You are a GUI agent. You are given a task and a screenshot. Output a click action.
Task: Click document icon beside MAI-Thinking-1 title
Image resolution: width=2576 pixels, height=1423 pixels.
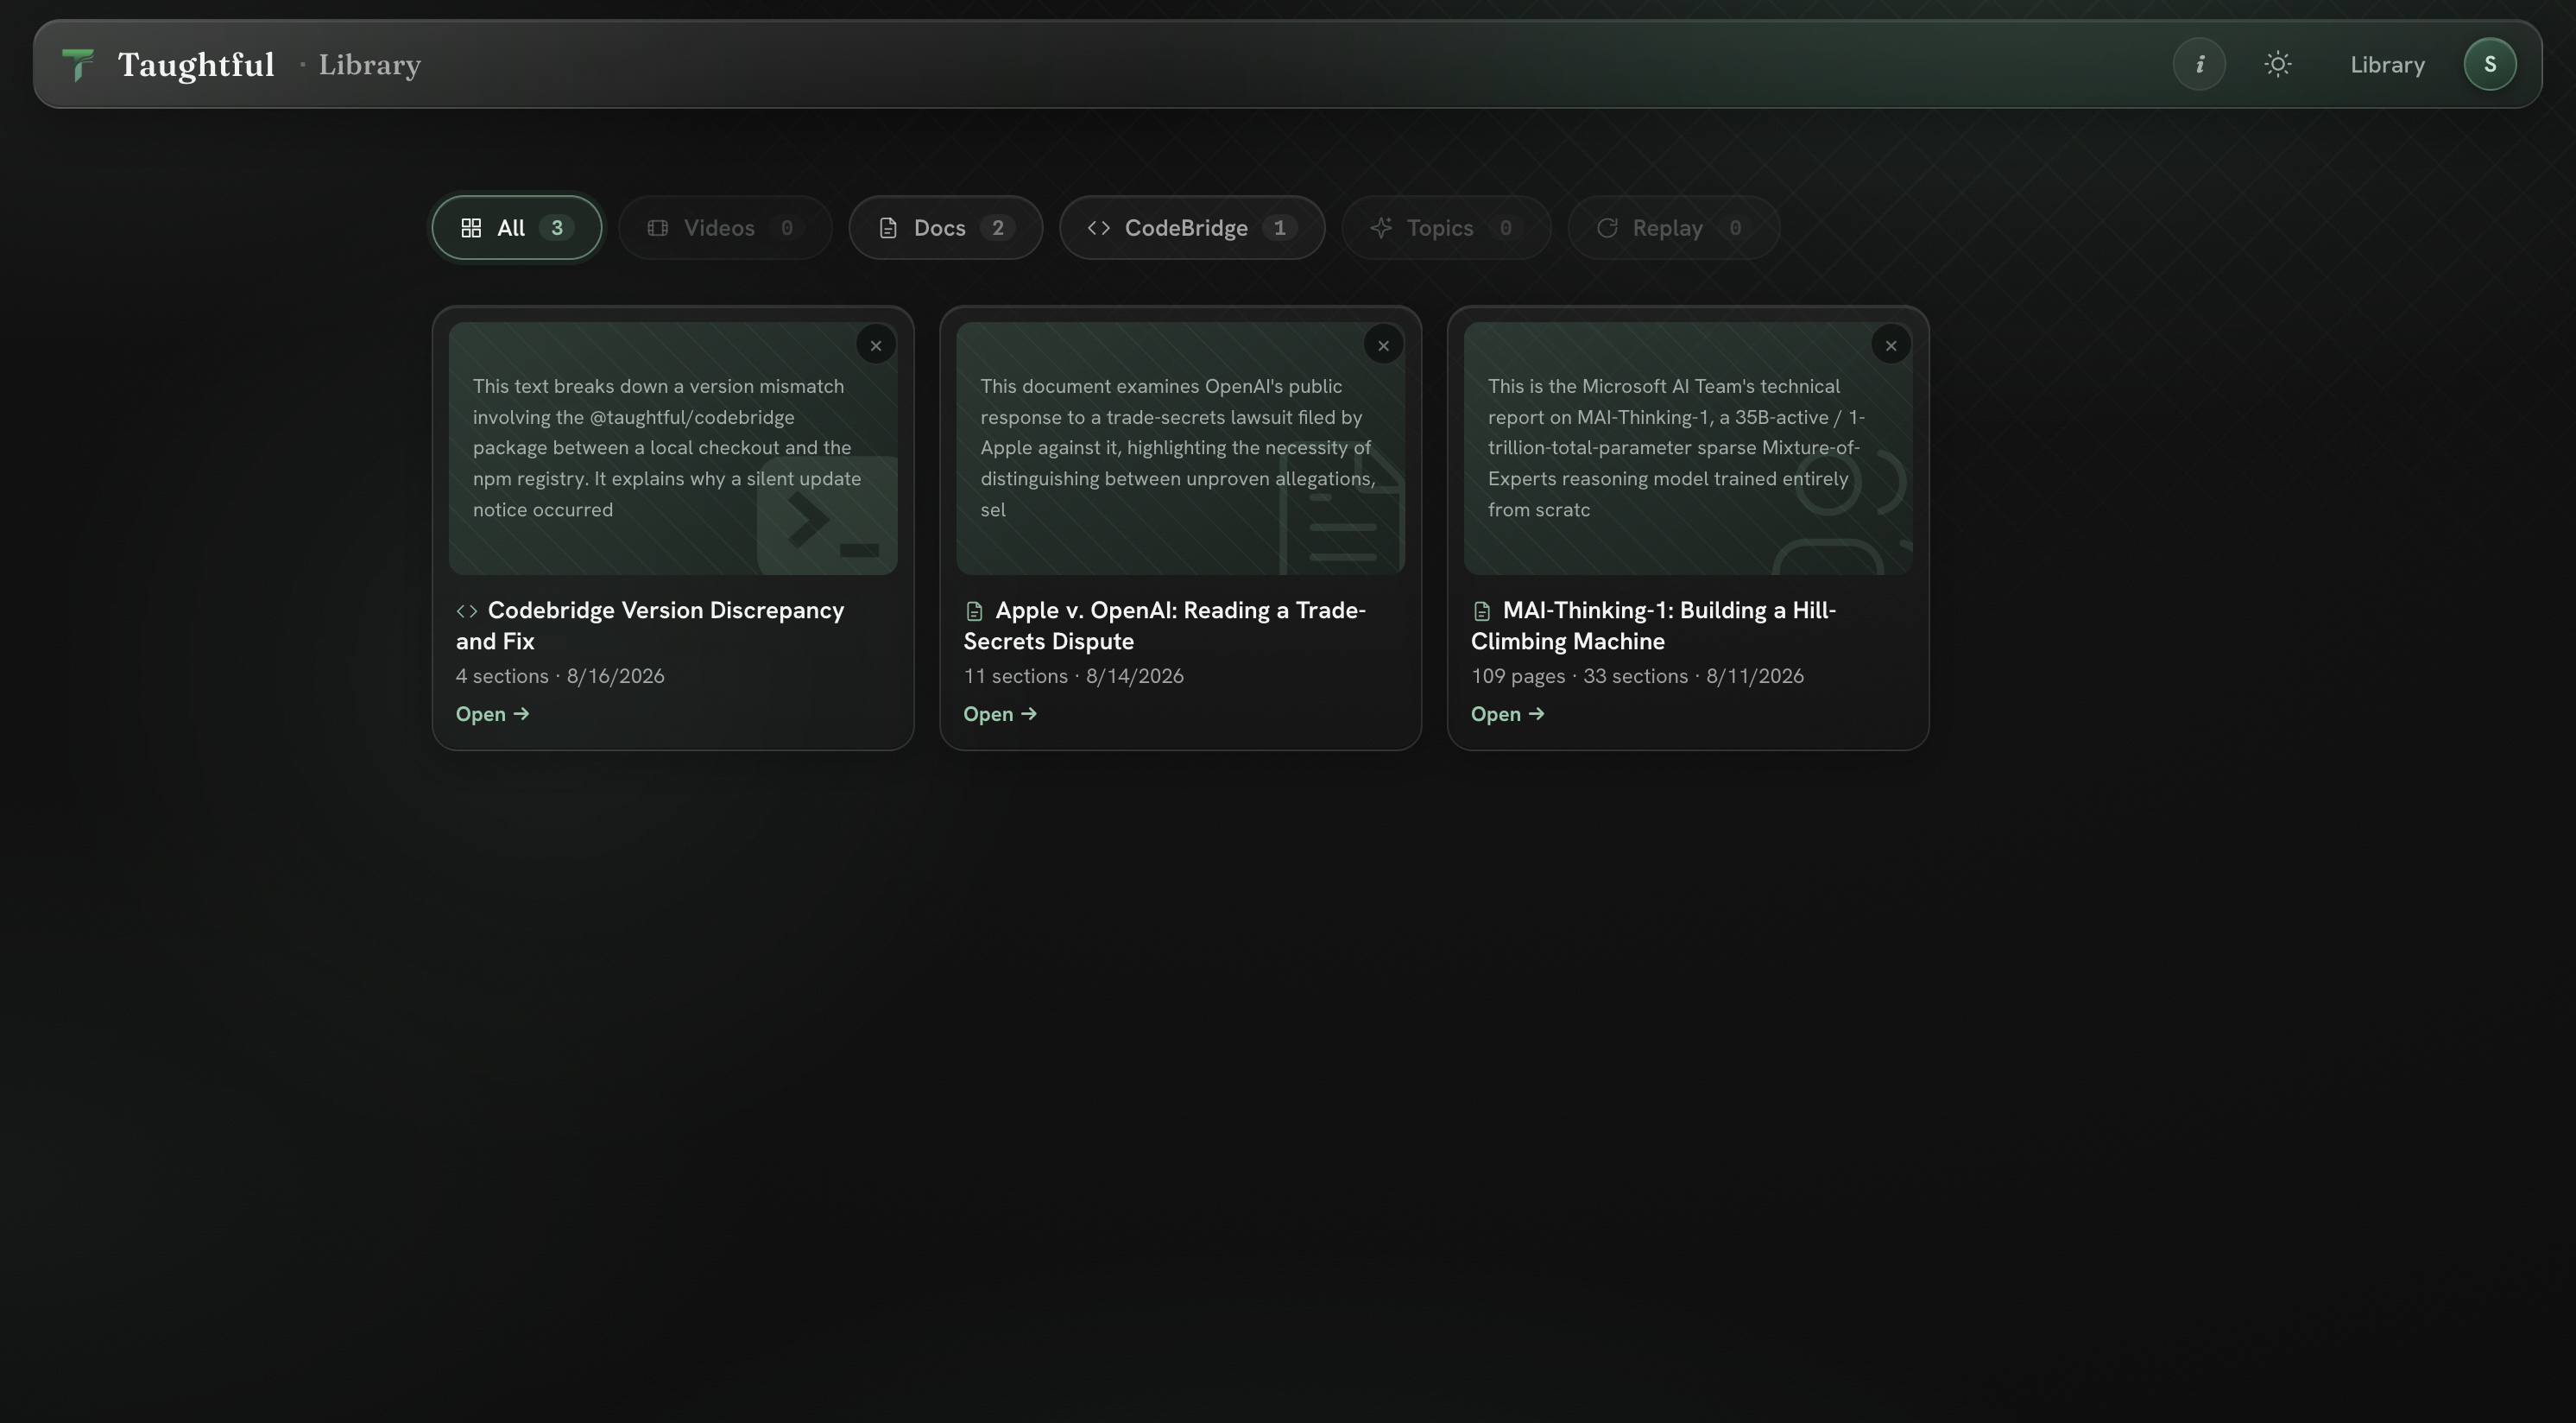click(1482, 611)
